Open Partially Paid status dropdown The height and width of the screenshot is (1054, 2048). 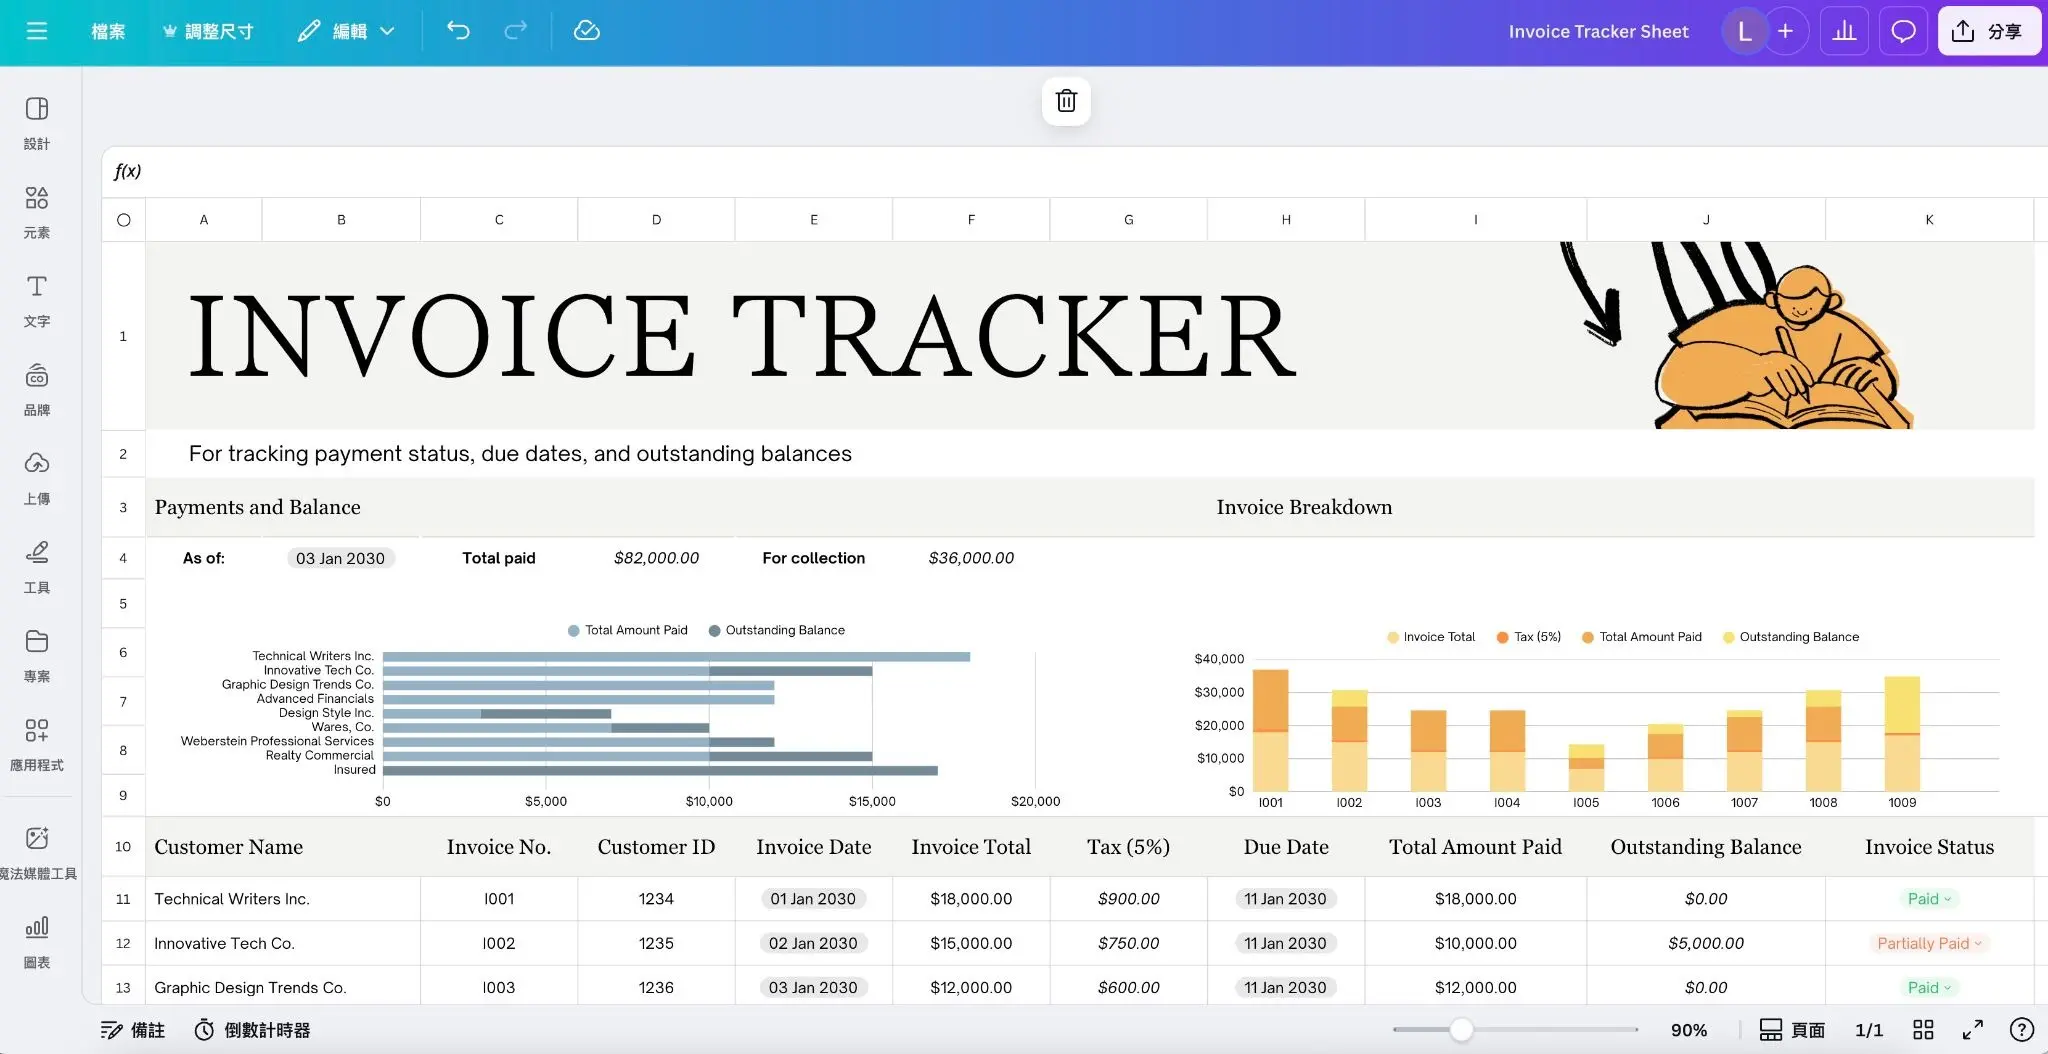pos(1929,943)
